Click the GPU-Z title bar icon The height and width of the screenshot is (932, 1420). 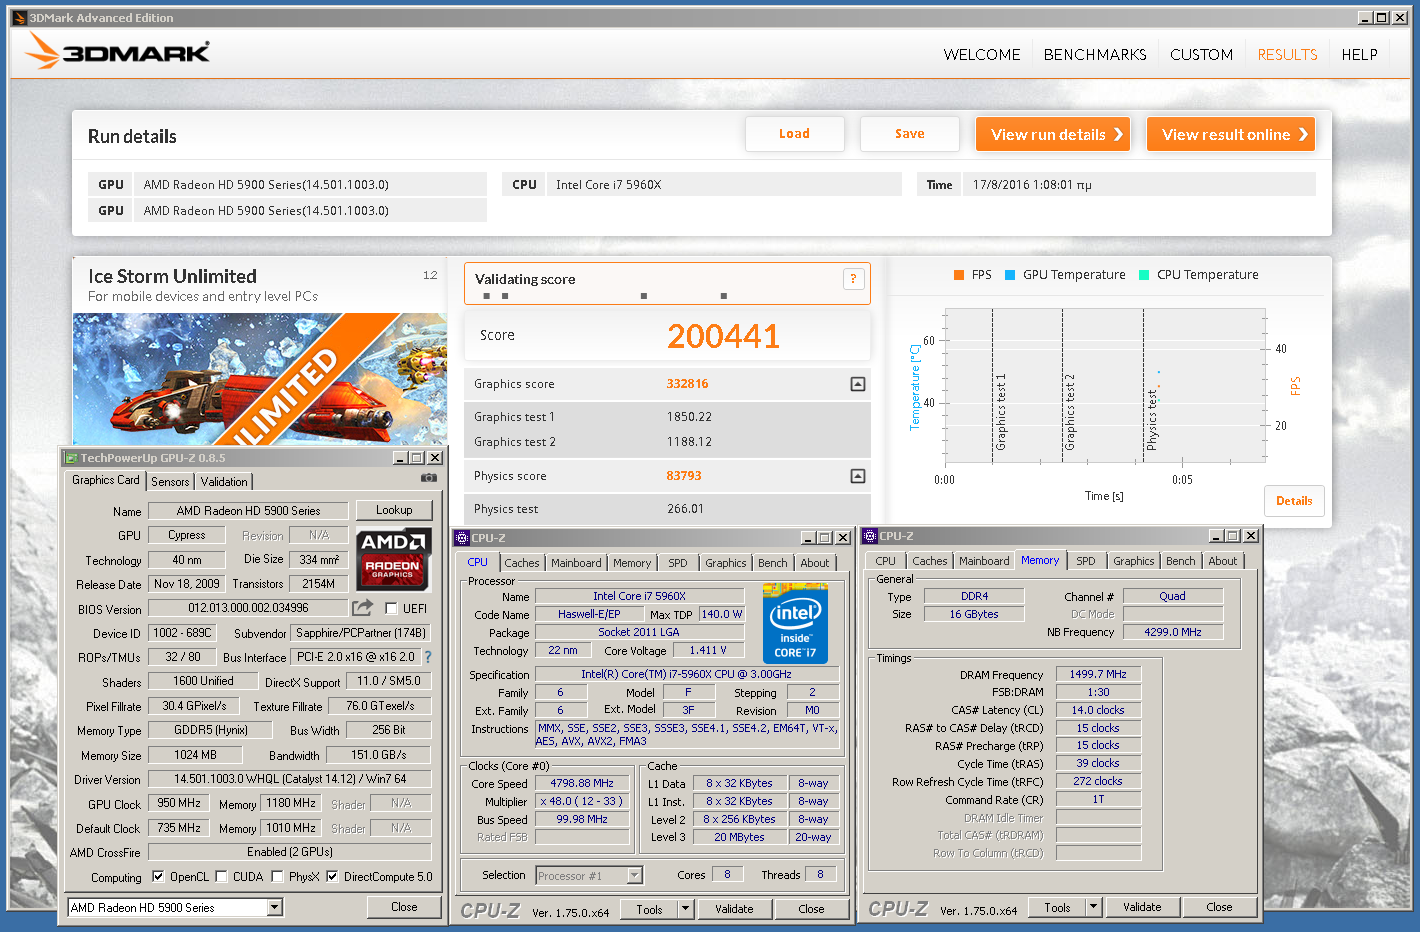[x=71, y=458]
